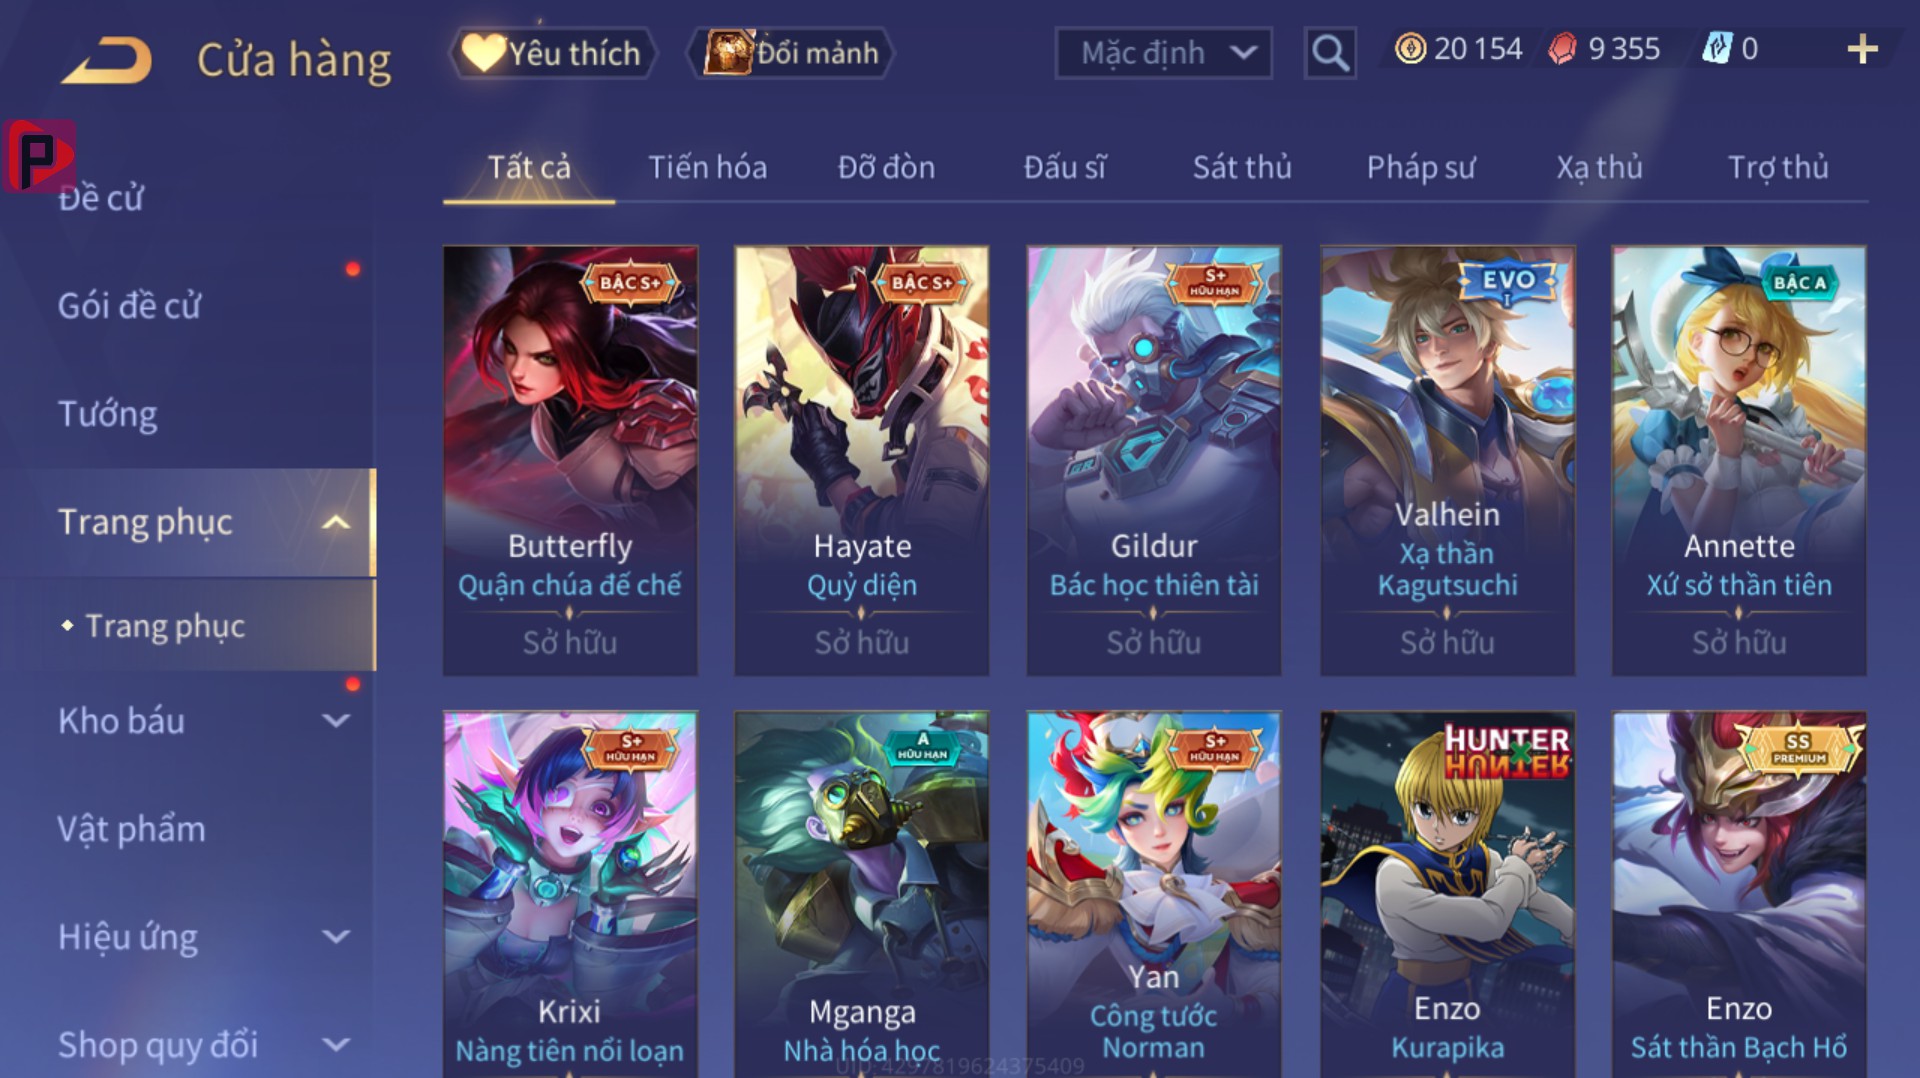Open the Enzo Kurapika skin card
Viewport: 1920px width, 1078px height.
tap(1447, 894)
